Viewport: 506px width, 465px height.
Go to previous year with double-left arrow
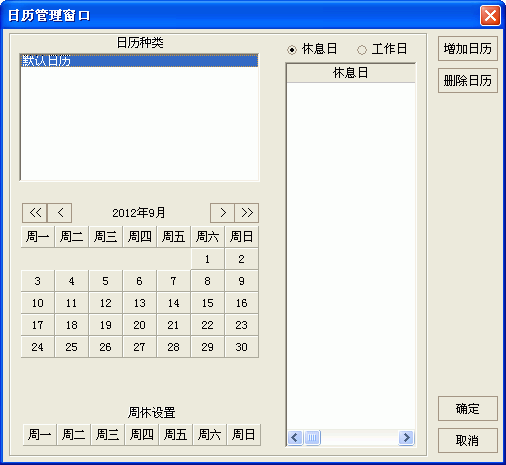point(35,213)
